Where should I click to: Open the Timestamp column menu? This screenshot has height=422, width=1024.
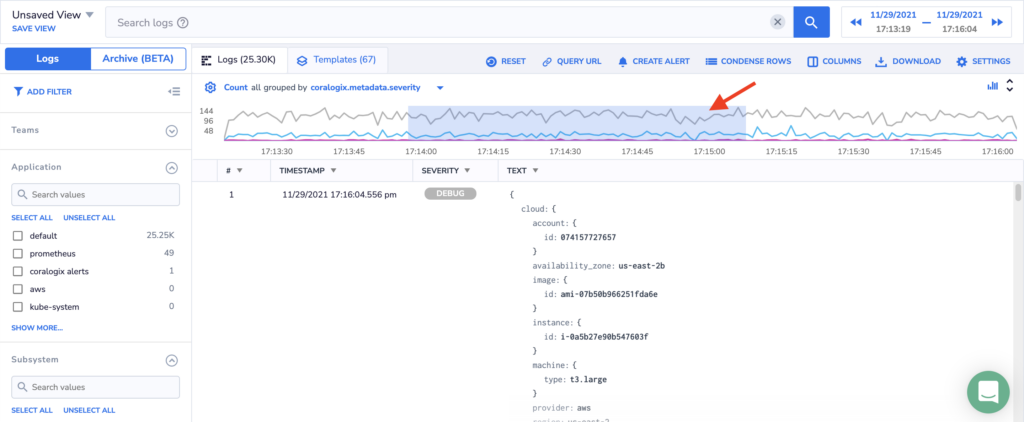(334, 170)
